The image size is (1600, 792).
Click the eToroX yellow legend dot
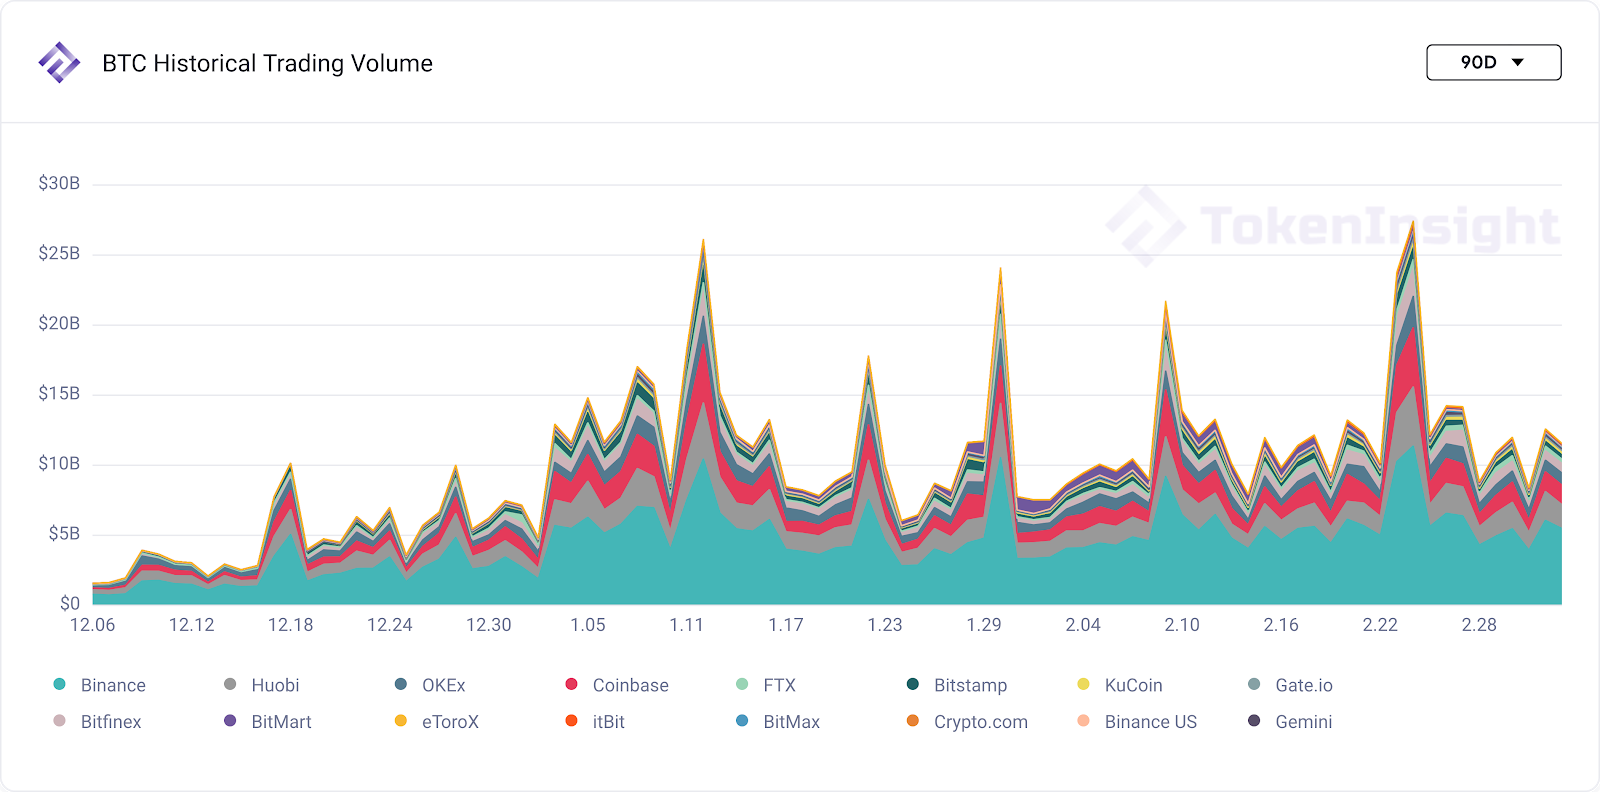(x=401, y=721)
